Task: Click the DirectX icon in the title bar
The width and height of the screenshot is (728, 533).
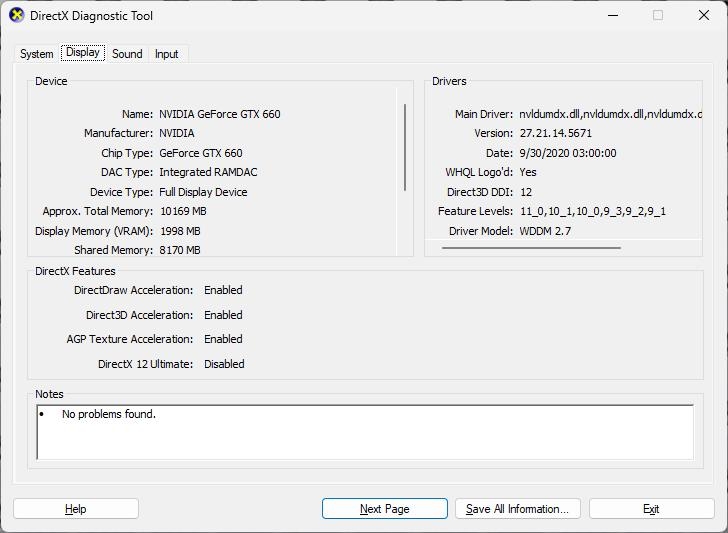Action: click(16, 16)
